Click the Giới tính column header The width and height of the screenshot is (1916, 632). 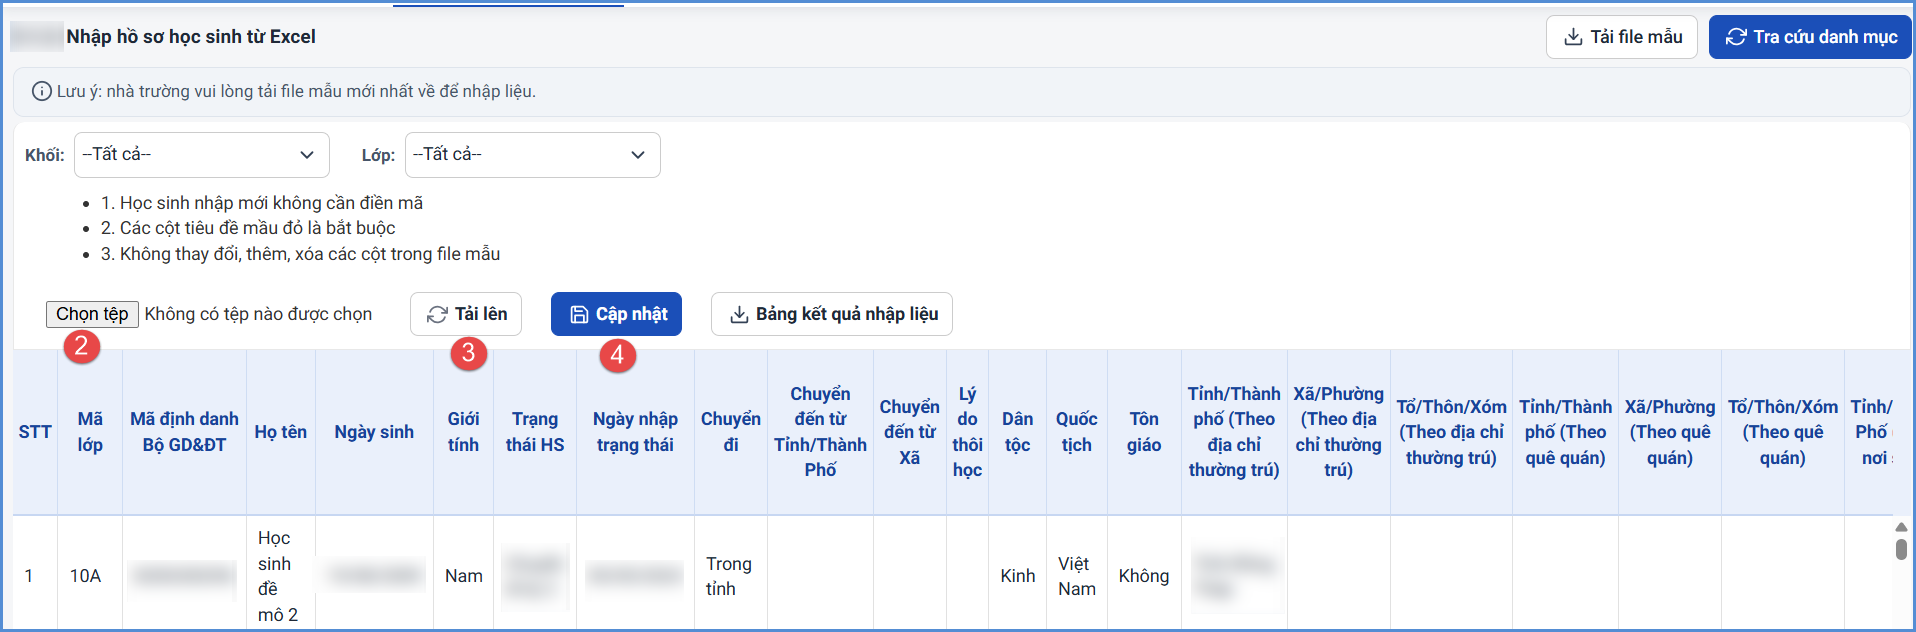(463, 432)
